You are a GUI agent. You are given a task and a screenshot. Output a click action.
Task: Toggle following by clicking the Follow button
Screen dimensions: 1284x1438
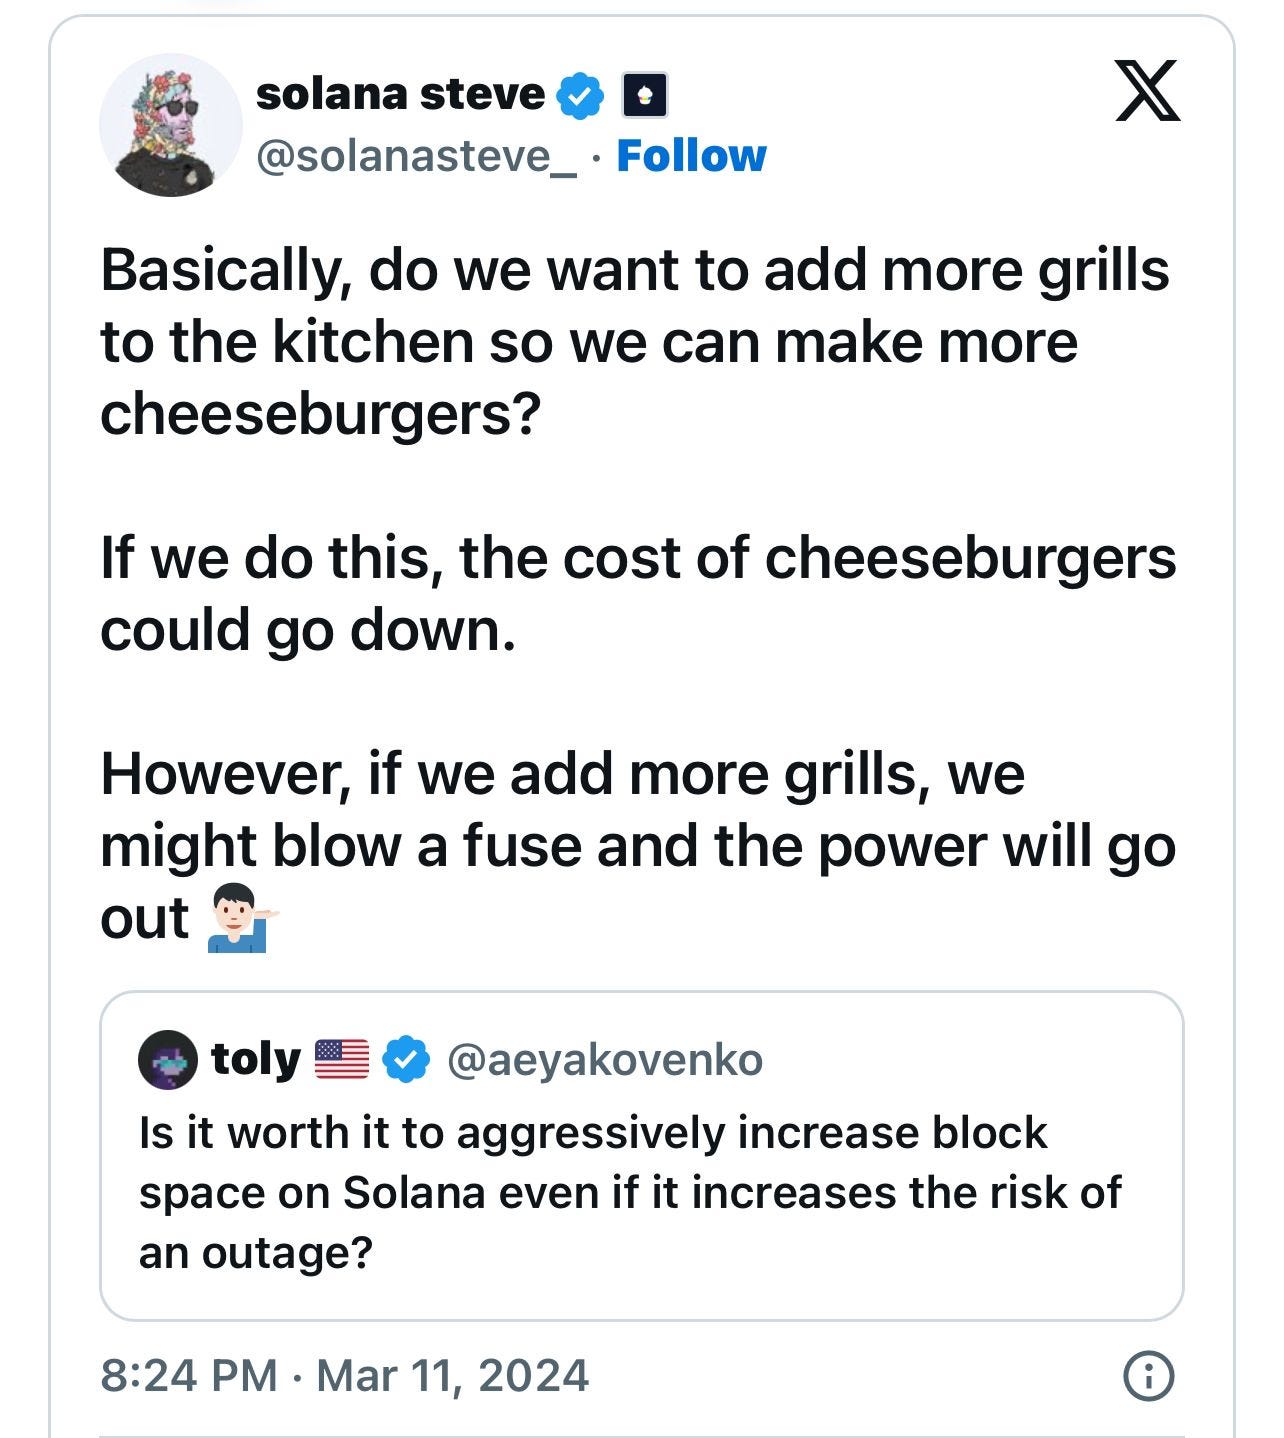pos(692,156)
